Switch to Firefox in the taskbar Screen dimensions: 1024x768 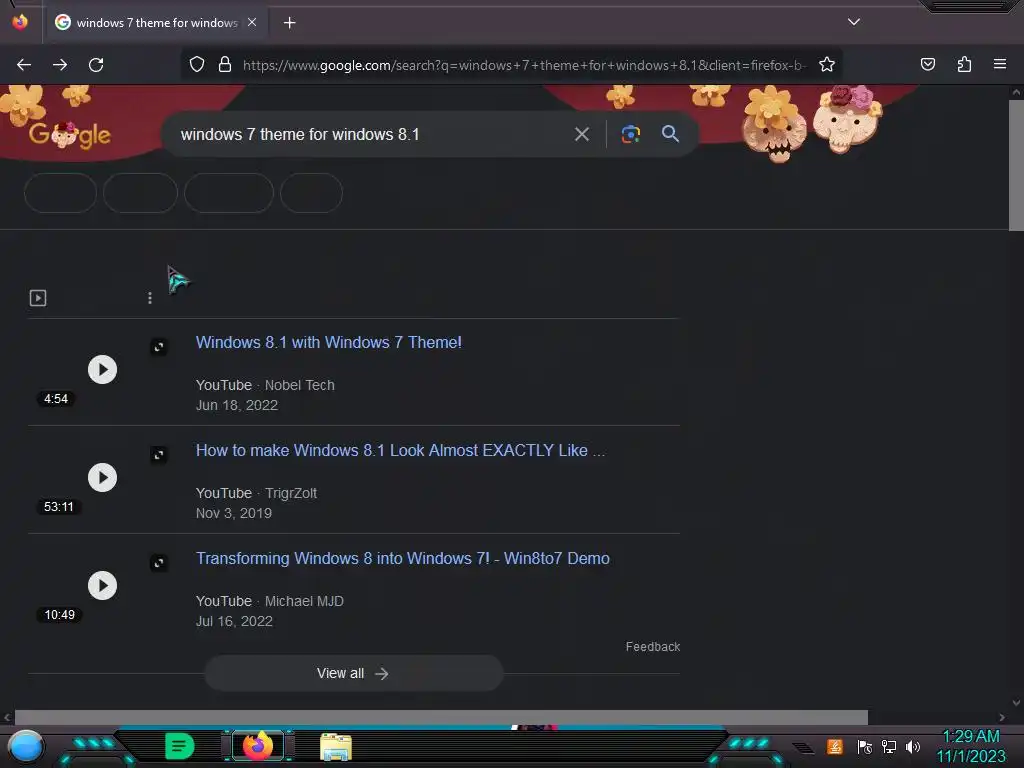click(x=257, y=746)
